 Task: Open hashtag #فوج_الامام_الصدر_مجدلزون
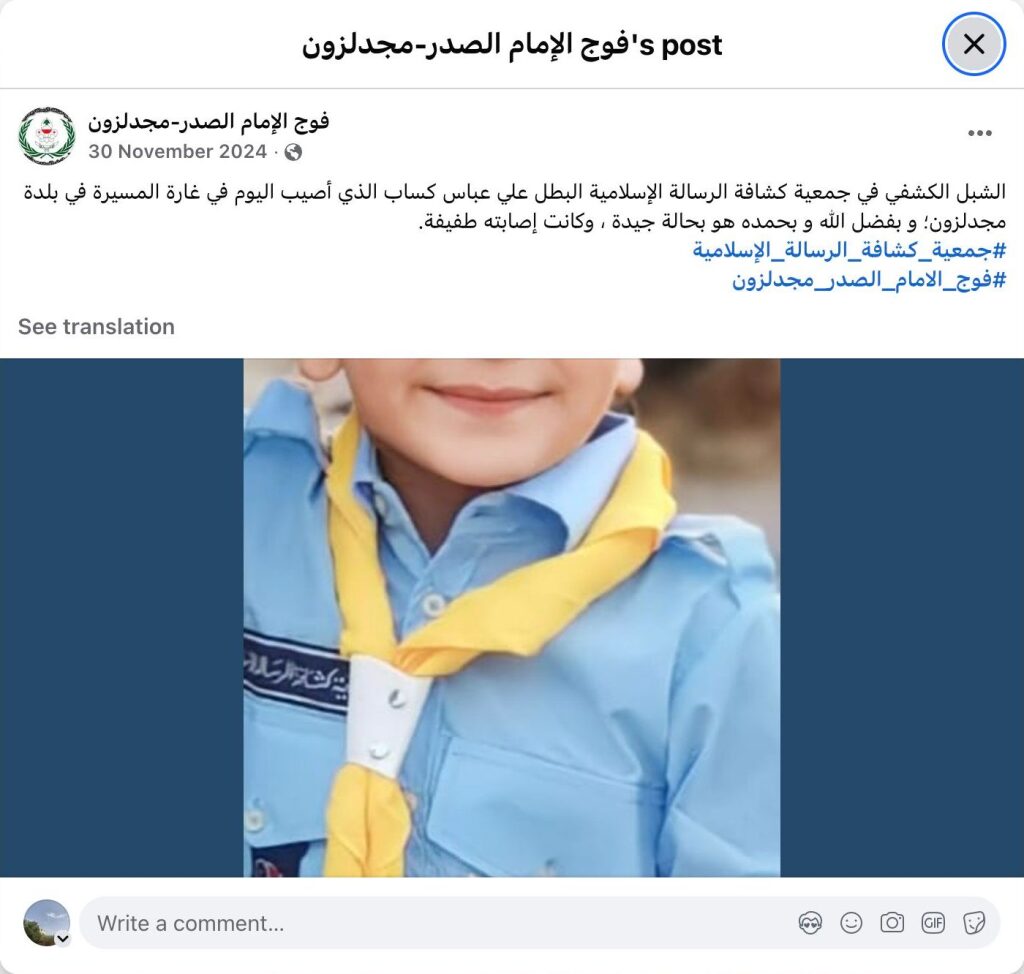[x=869, y=280]
